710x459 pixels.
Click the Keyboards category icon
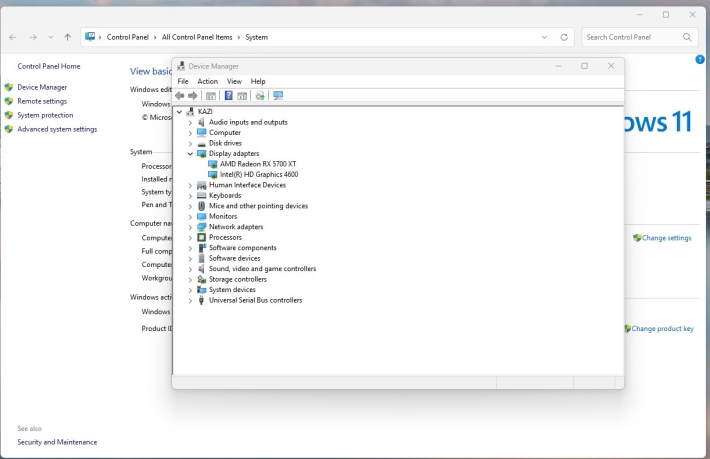tap(201, 196)
